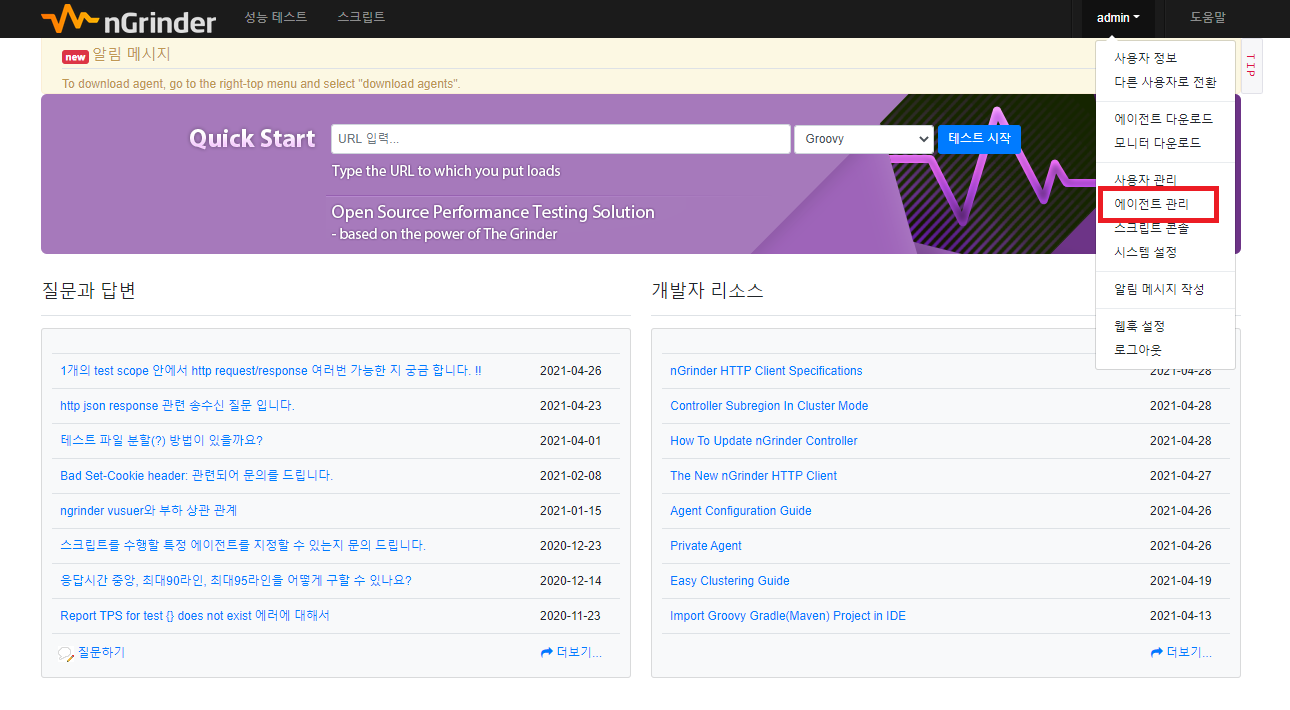Click the new badge beside 알림 메시지
This screenshot has height=710, width=1290.
tap(75, 57)
